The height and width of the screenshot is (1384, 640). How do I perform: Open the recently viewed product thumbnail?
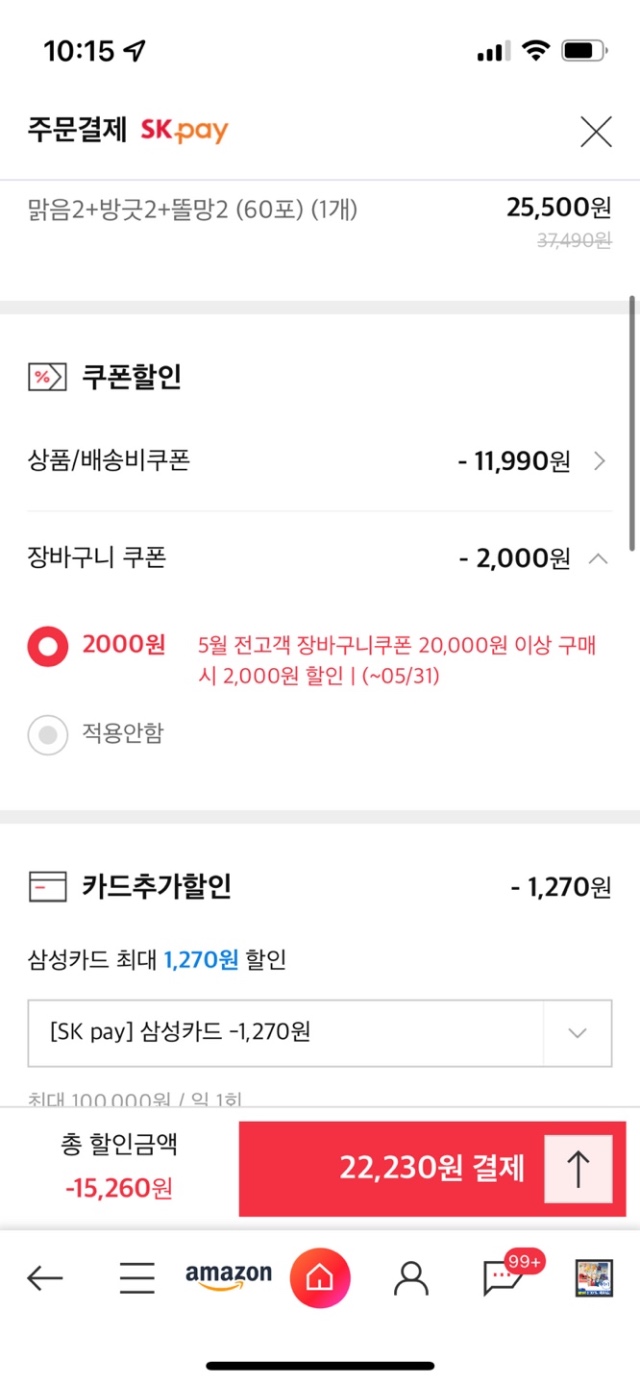(594, 1277)
